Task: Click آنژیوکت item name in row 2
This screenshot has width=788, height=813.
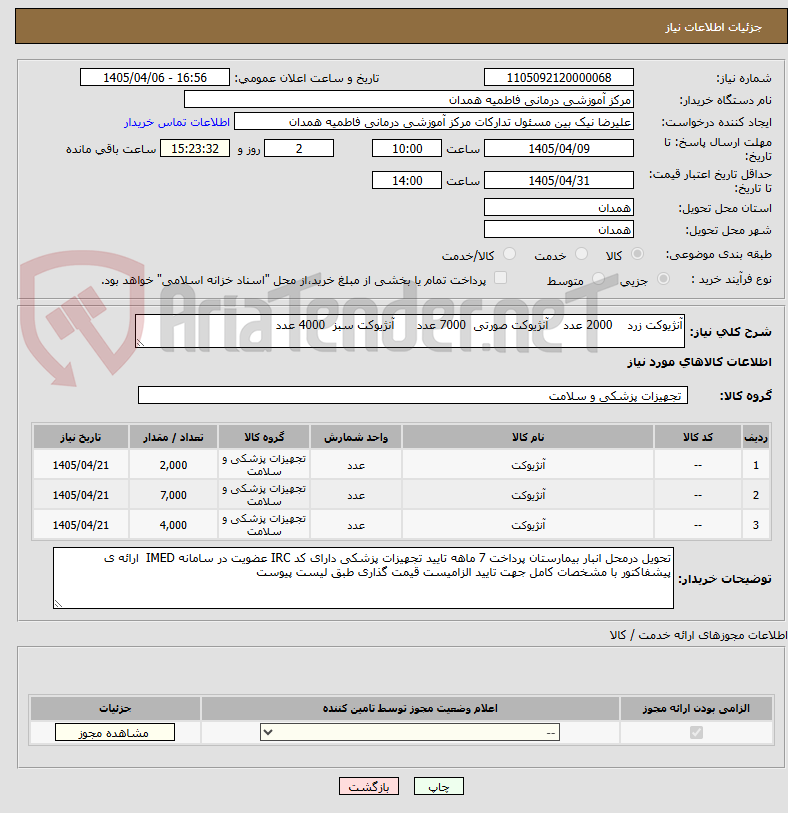Action: pos(528,495)
